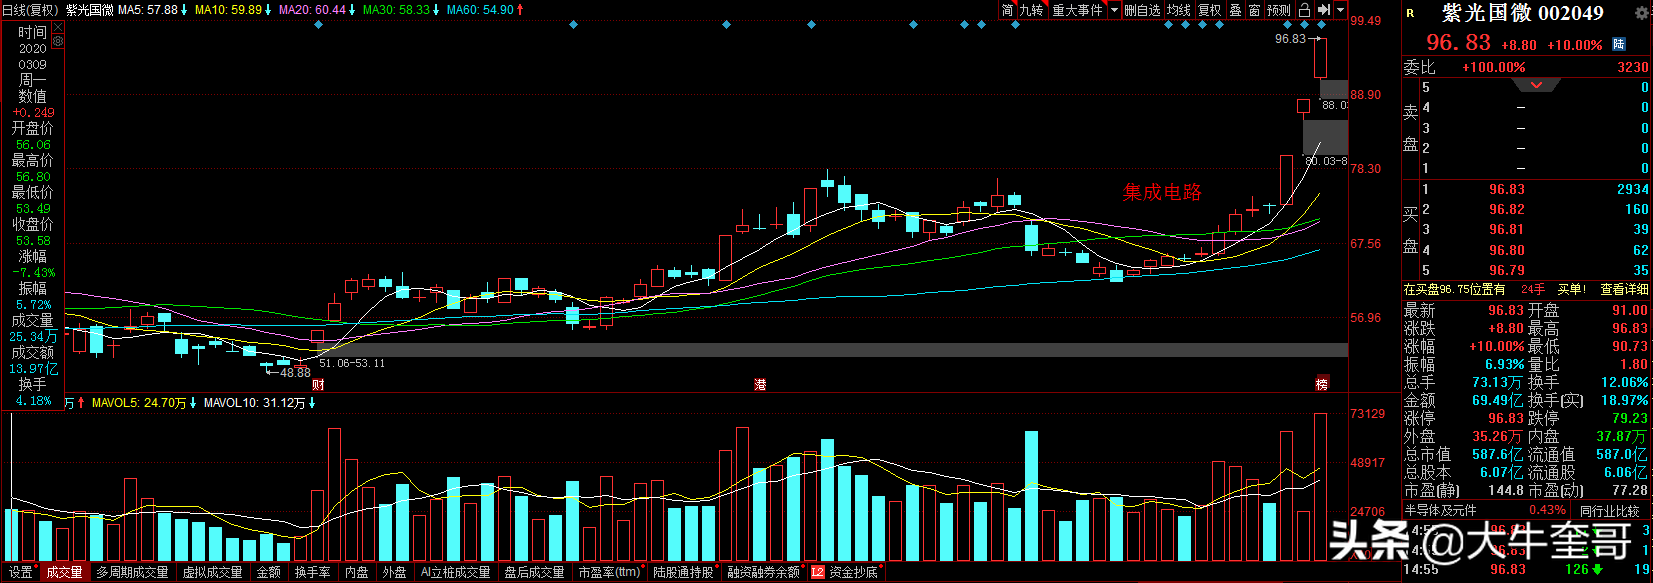This screenshot has width=1653, height=583.
Task: Switch to 虚拟成交量 tab
Action: 212,572
